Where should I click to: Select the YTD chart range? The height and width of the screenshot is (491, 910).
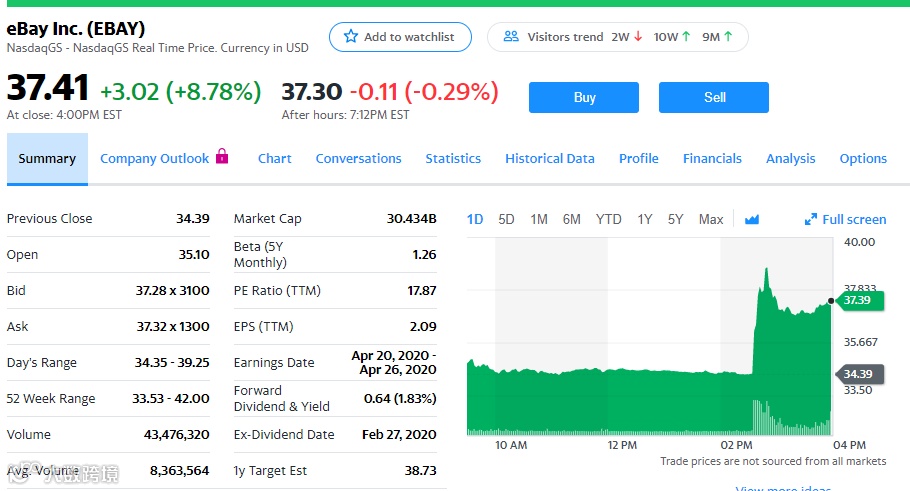(x=608, y=219)
